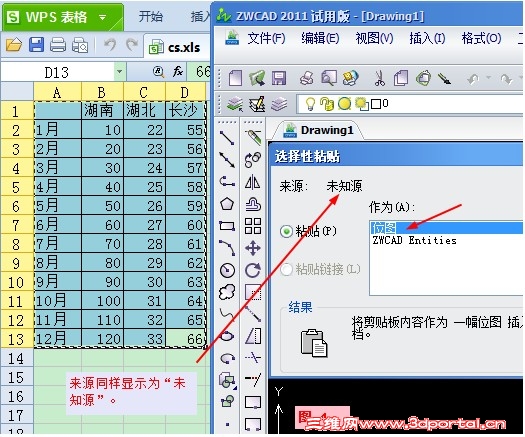The height and width of the screenshot is (437, 525).
Task: Select the Spline draw tool
Action: [226, 314]
